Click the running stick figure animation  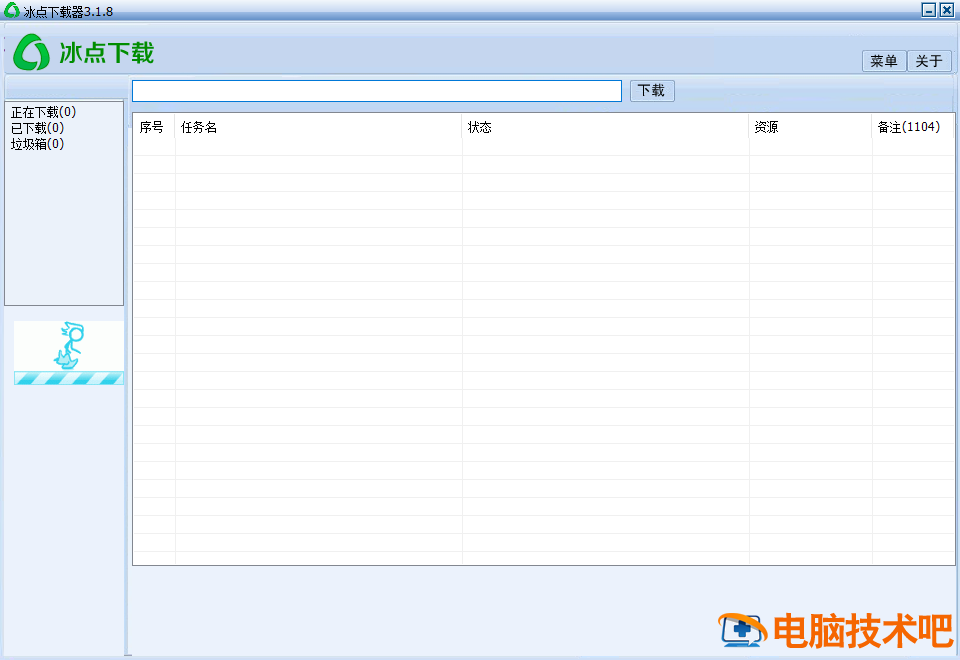[69, 346]
